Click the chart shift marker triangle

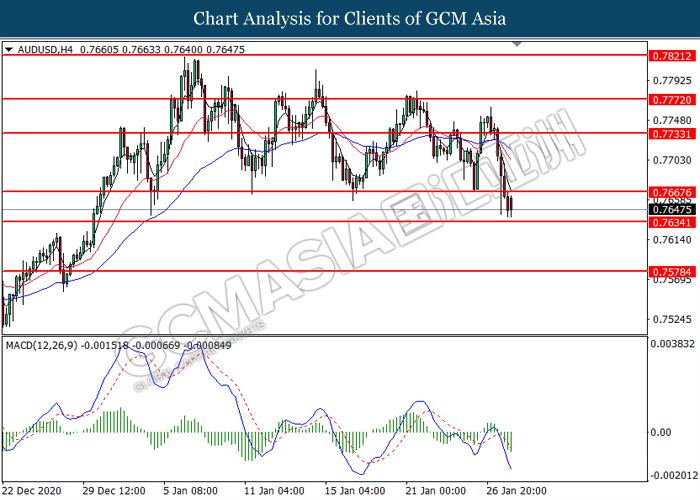tap(517, 44)
